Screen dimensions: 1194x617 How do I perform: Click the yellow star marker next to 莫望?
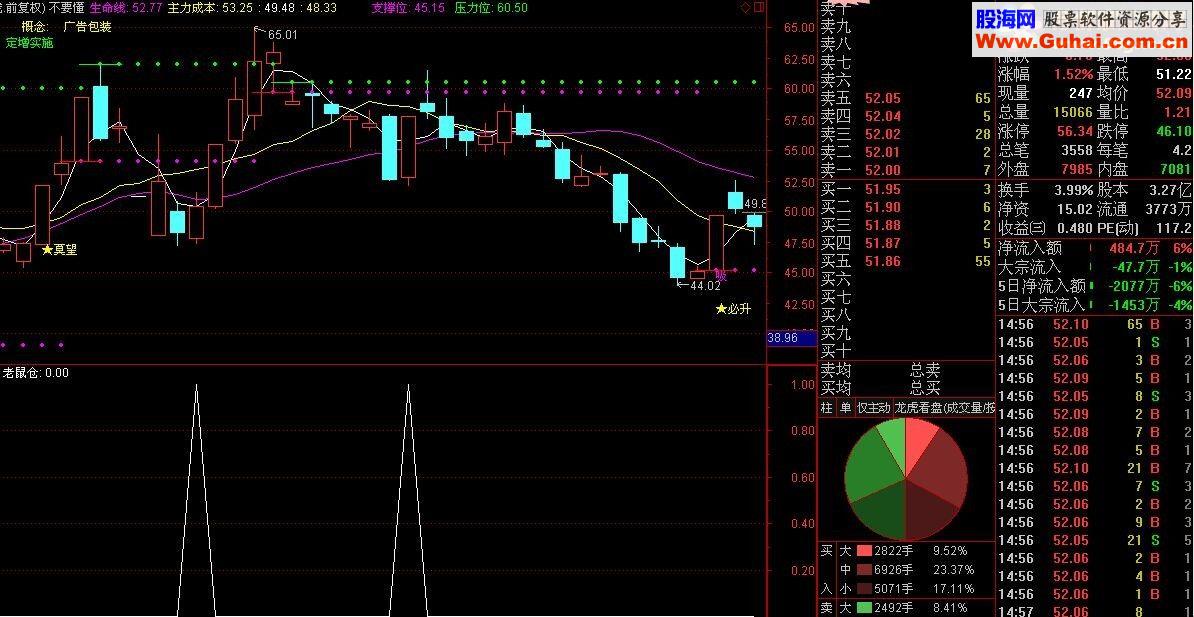(47, 249)
